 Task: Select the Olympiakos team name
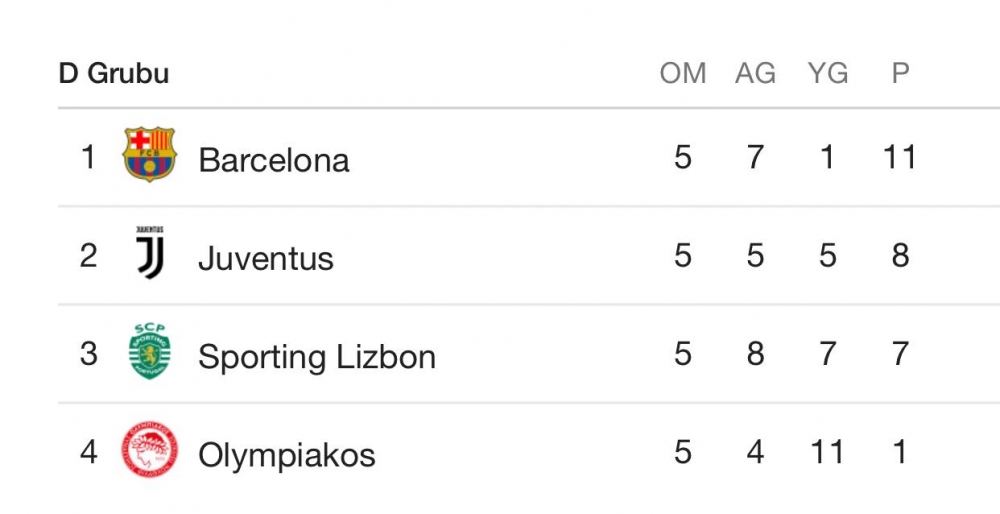287,455
